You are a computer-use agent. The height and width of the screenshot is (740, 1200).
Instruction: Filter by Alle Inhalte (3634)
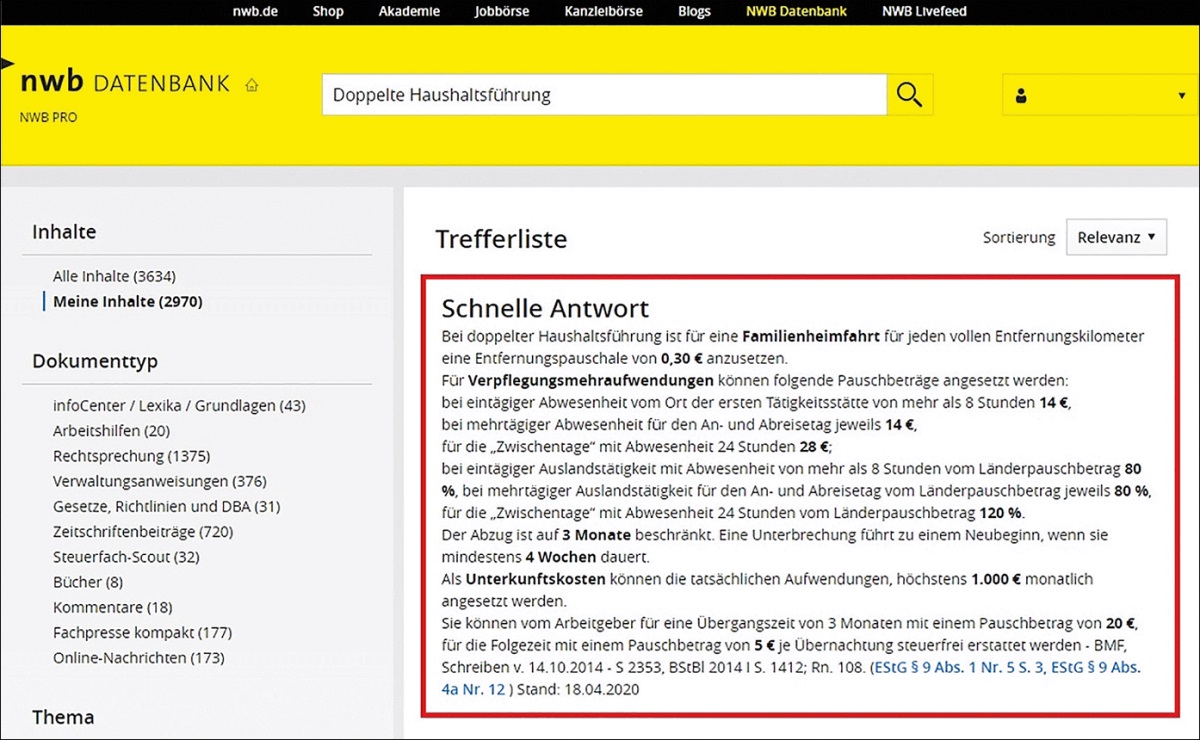click(114, 276)
